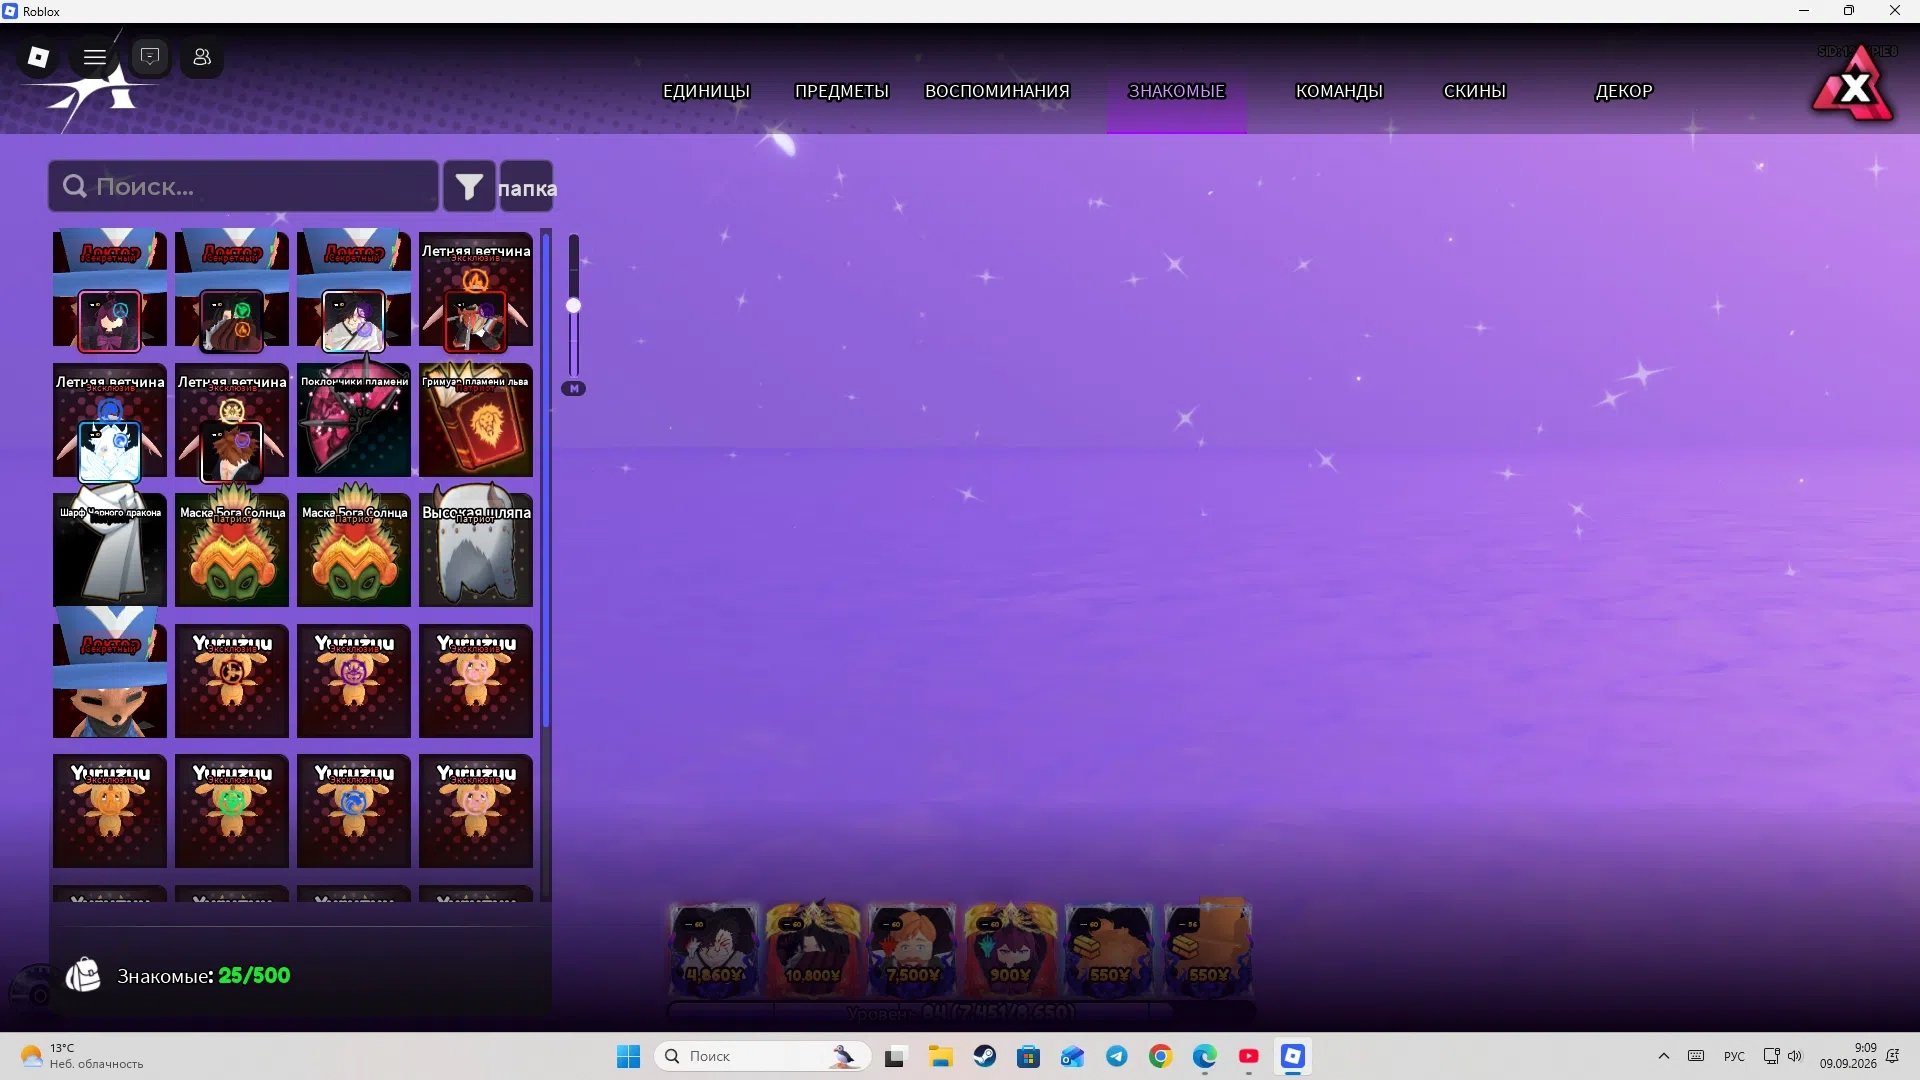Select the 4,860¥ unit in hotbar
The image size is (1920, 1080).
(714, 950)
